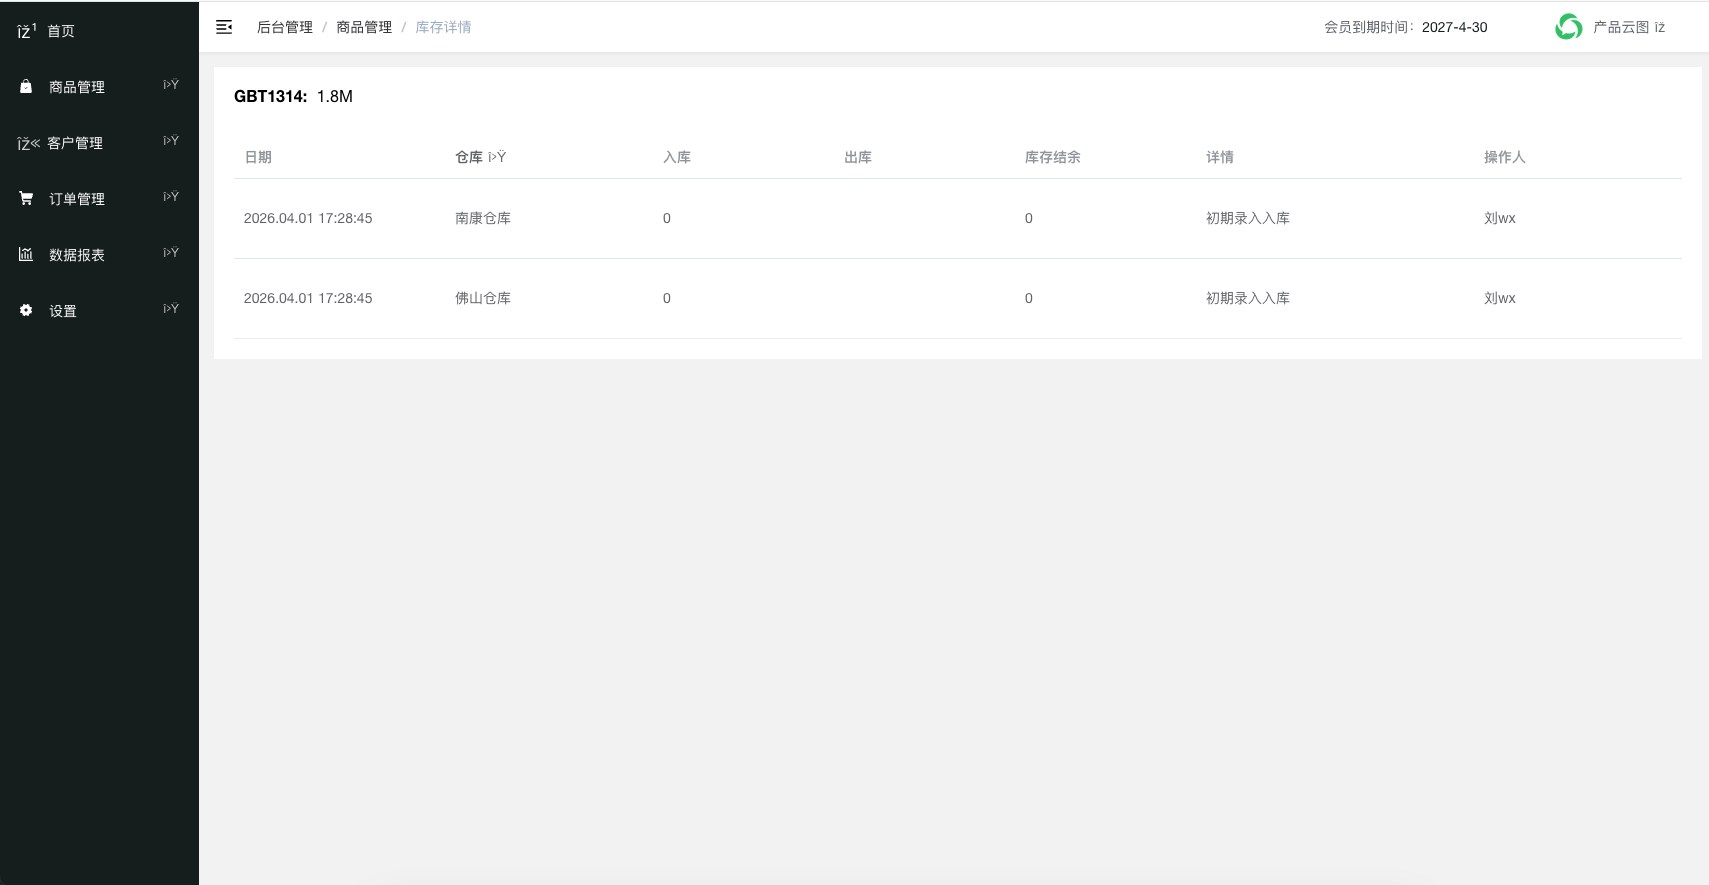Click the 库存结余 value in the 佛山仓库 row
The image size is (1709, 885).
tap(1029, 298)
